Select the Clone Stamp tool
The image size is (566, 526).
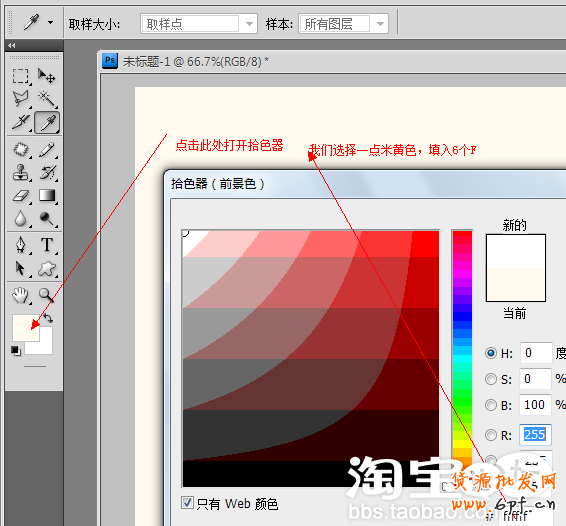[x=21, y=173]
